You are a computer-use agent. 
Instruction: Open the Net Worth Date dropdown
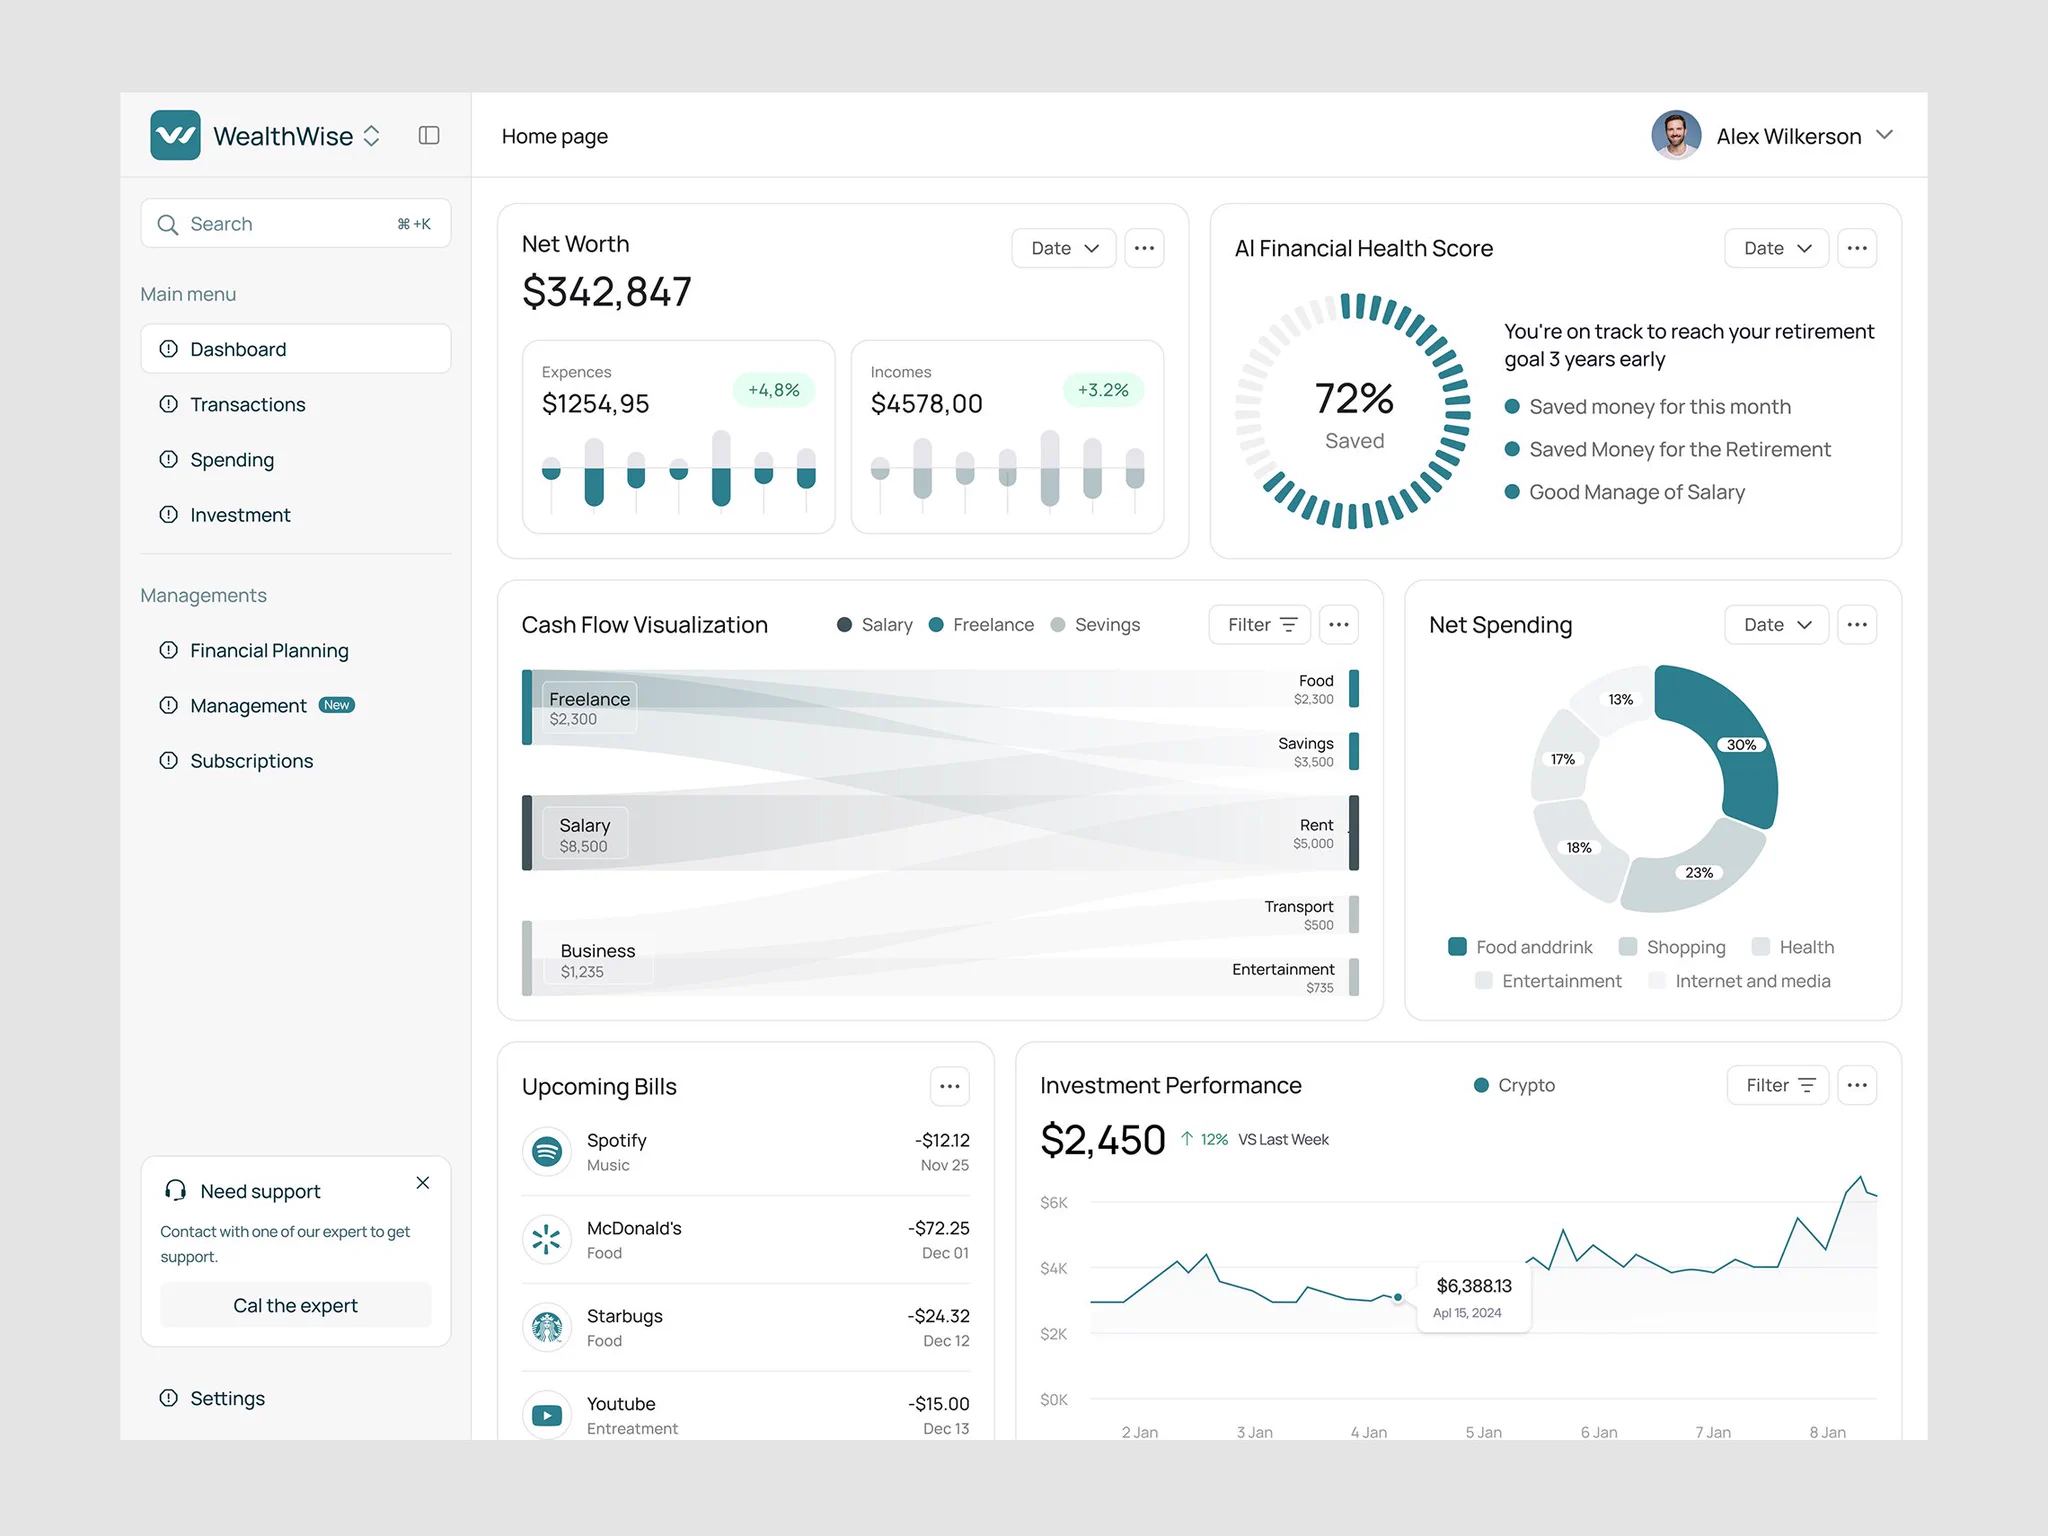[x=1064, y=248]
